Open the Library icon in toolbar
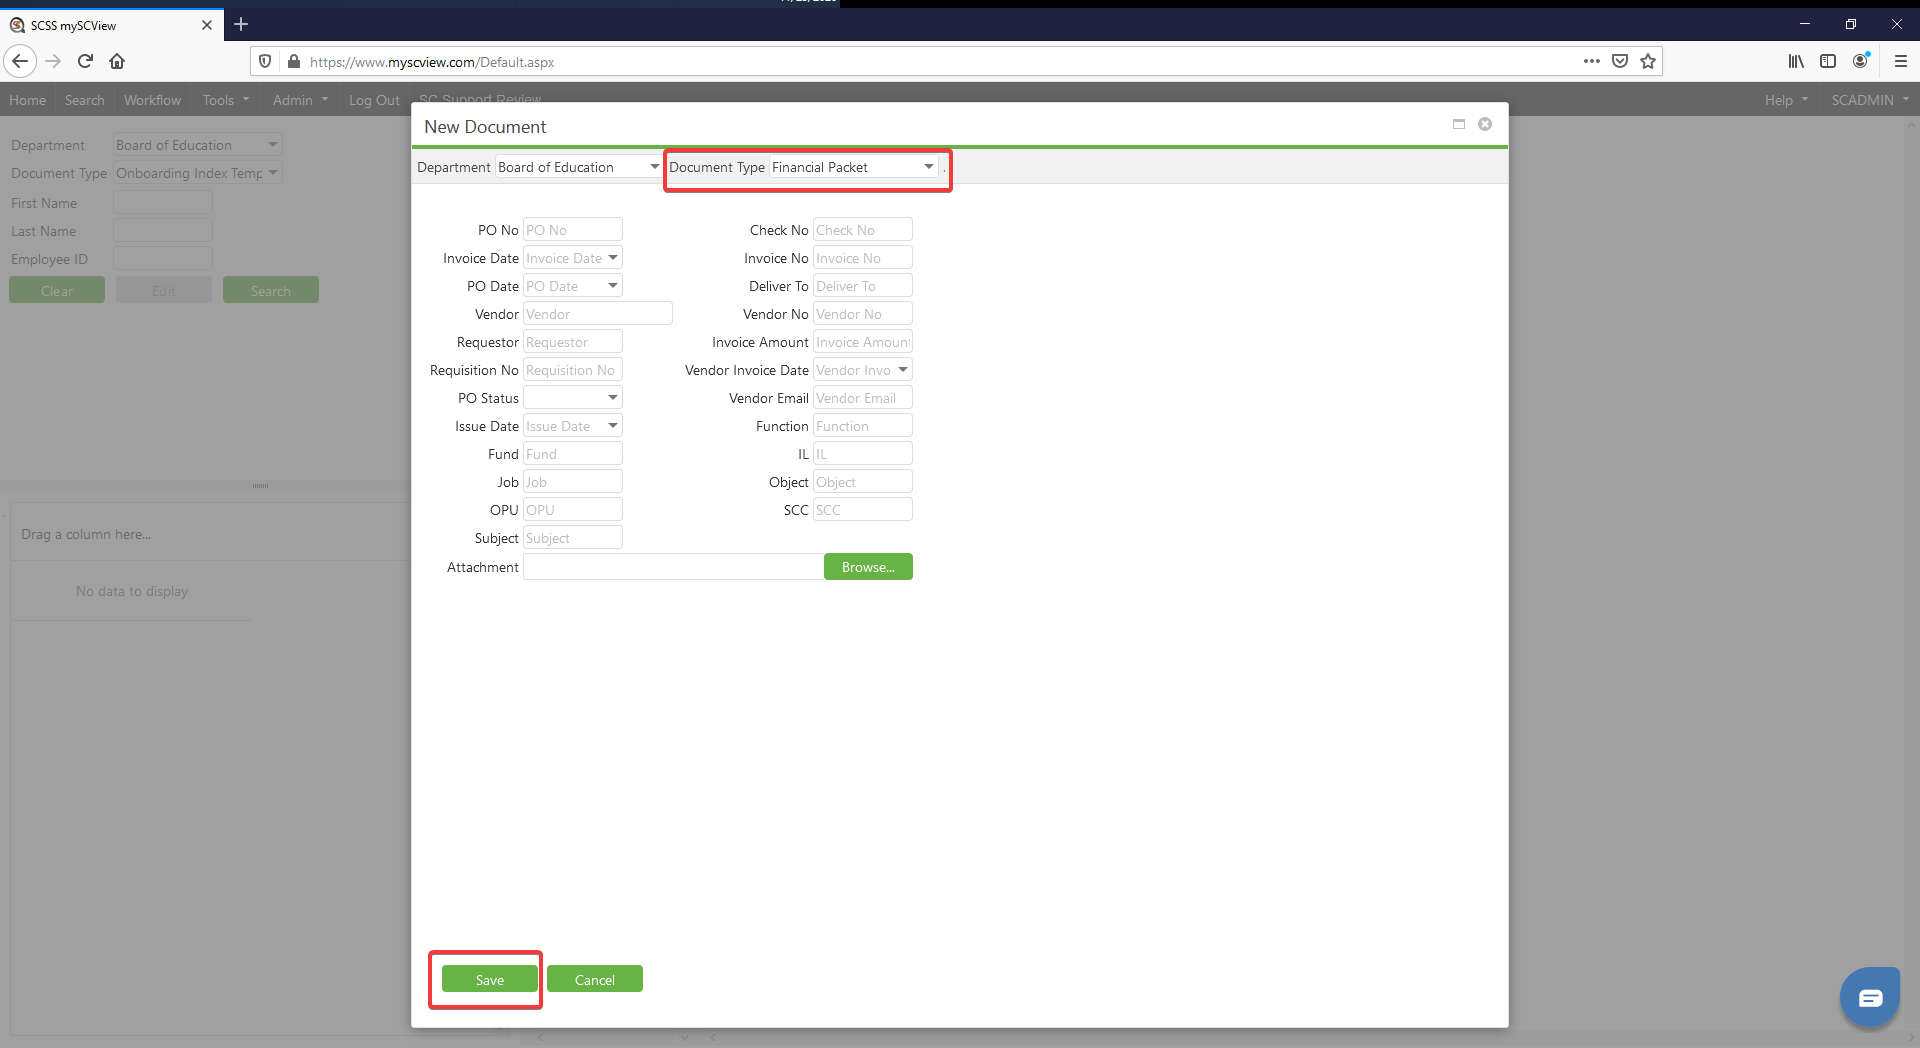1920x1048 pixels. click(x=1796, y=61)
